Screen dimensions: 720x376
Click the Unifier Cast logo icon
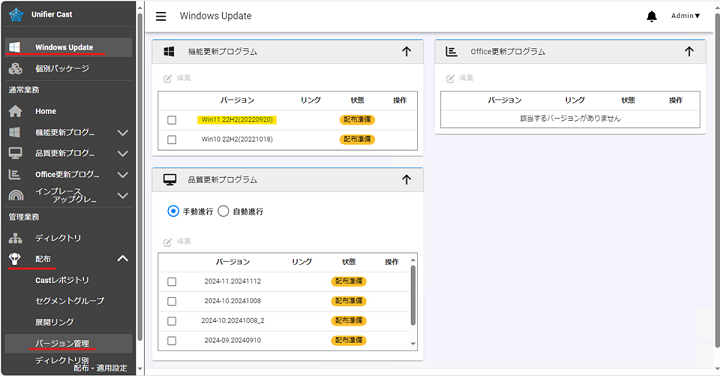[x=16, y=15]
